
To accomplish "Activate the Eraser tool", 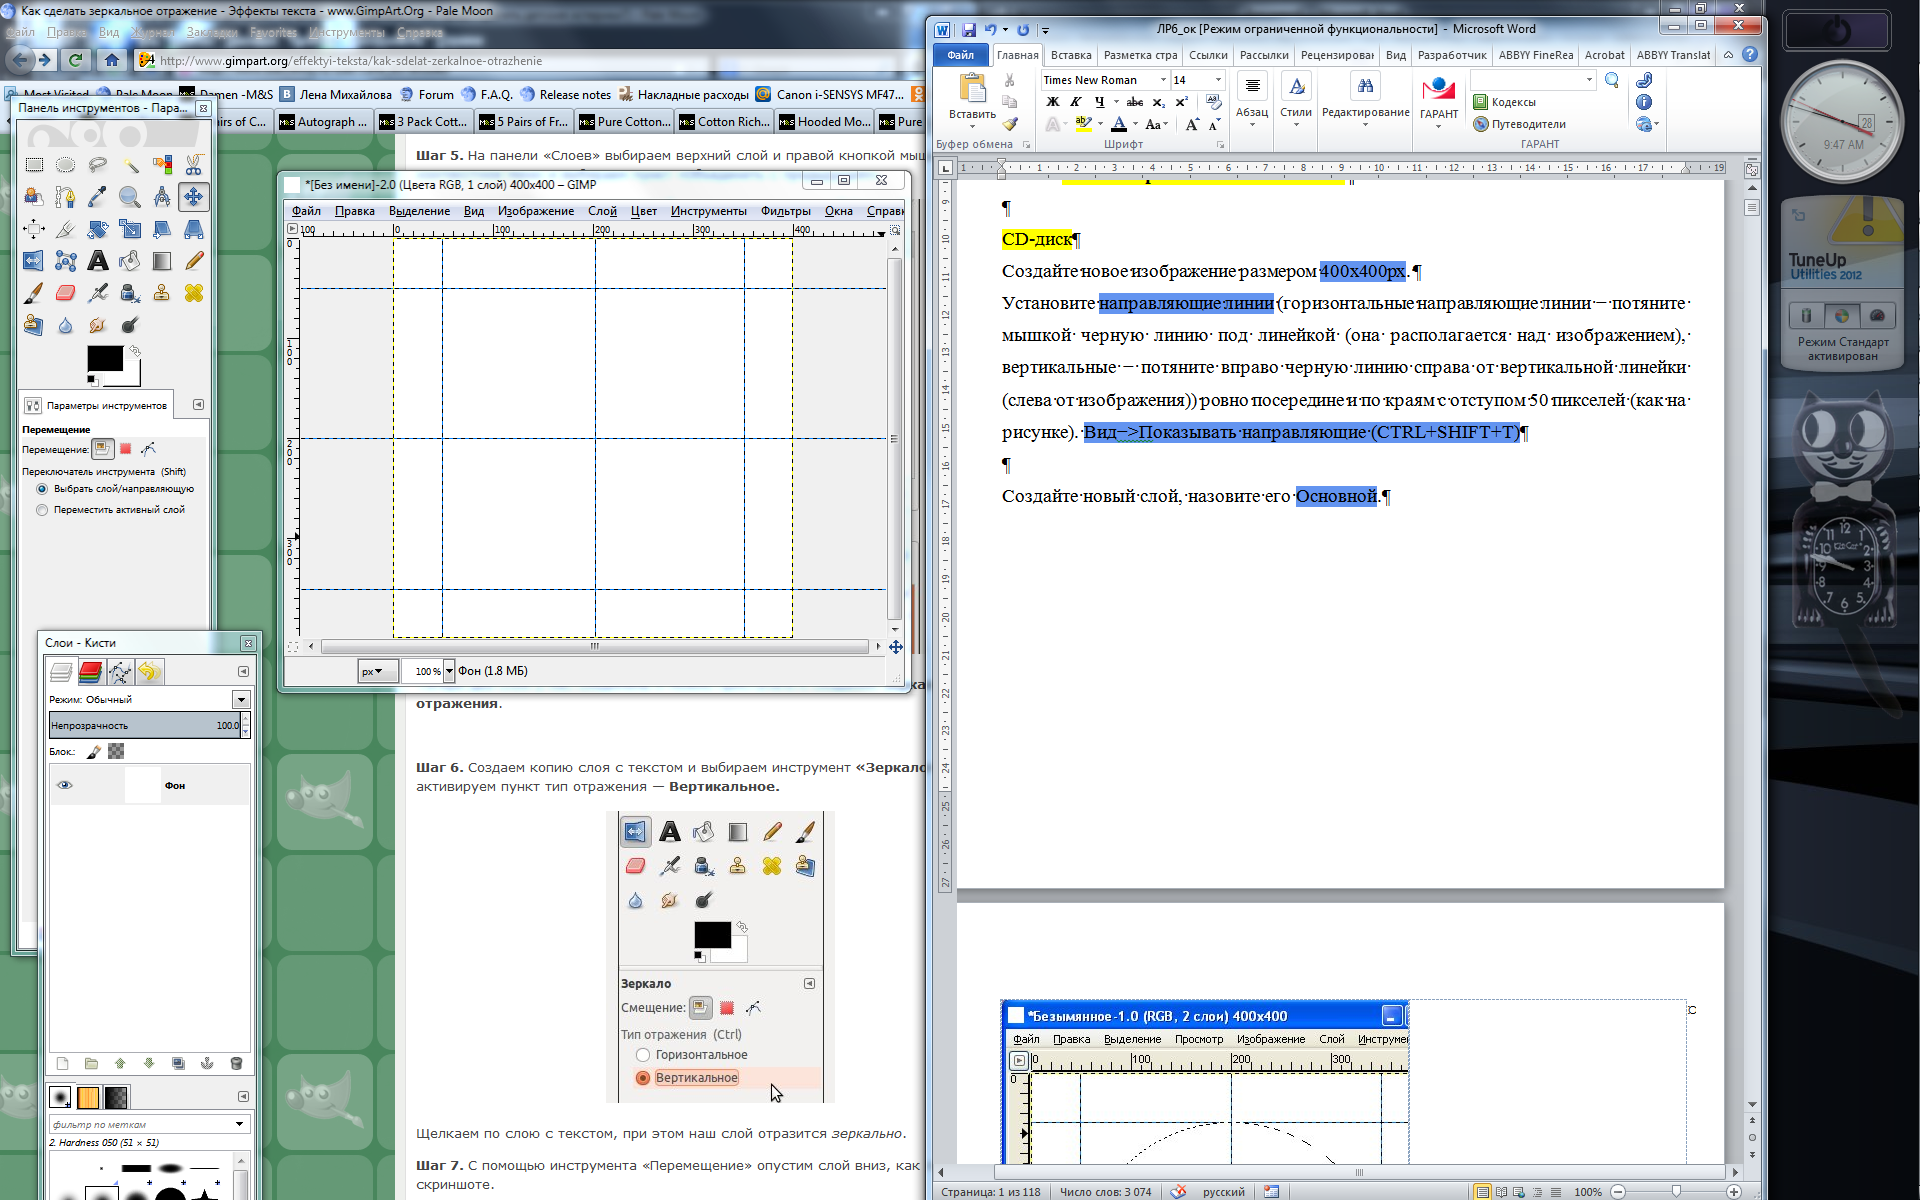I will 66,293.
